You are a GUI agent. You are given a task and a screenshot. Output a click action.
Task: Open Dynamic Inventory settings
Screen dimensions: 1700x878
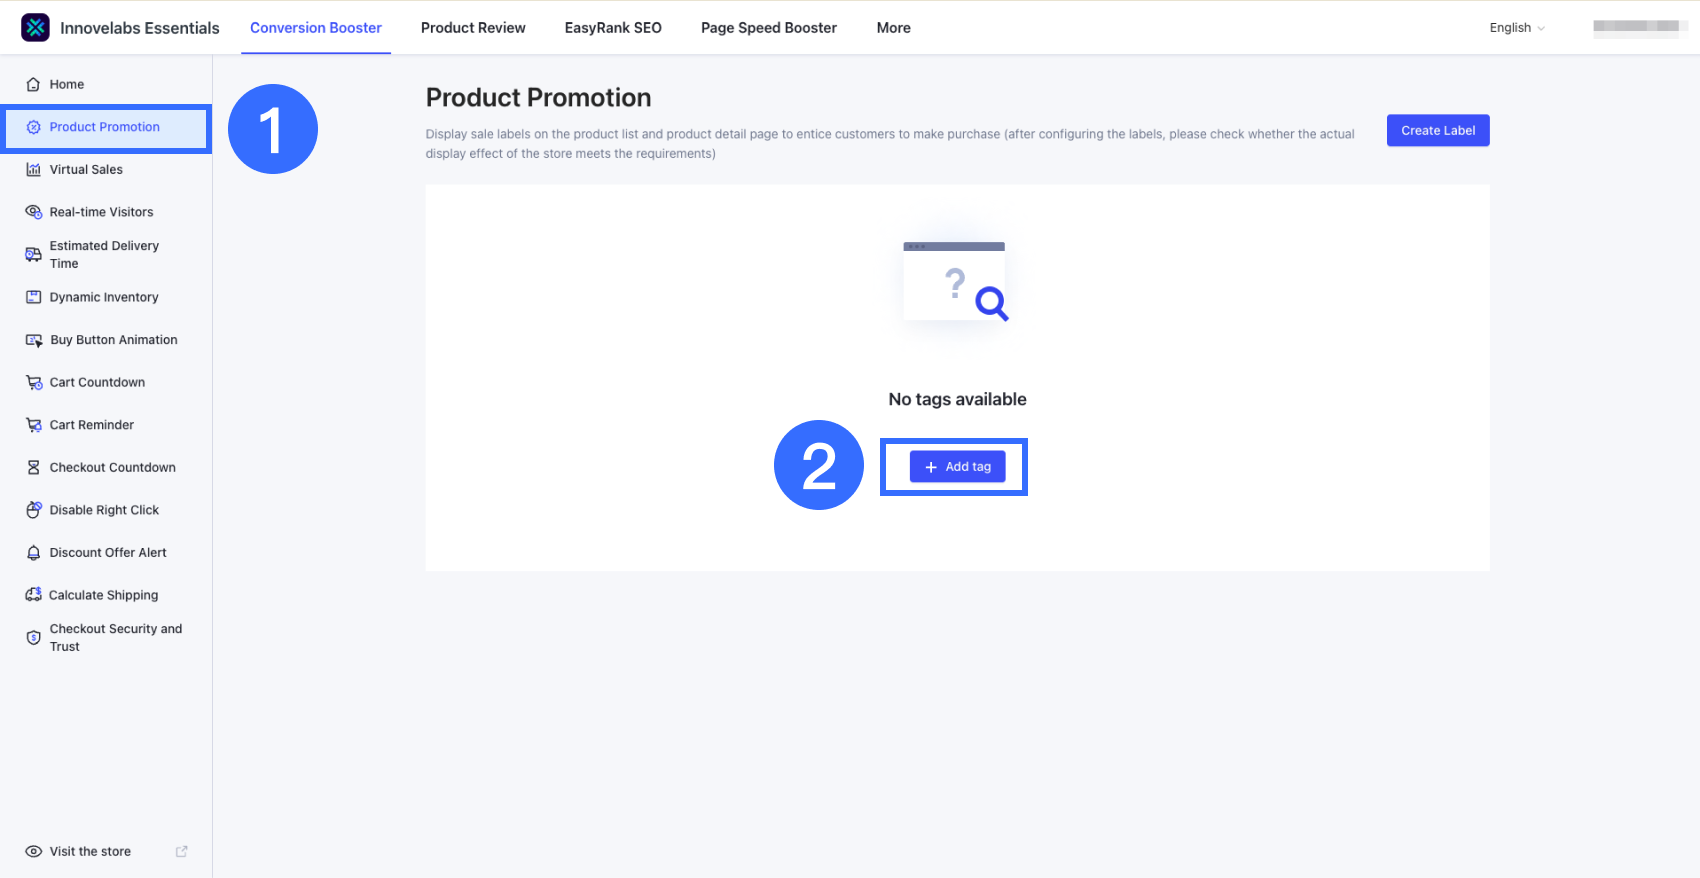pyautogui.click(x=106, y=297)
